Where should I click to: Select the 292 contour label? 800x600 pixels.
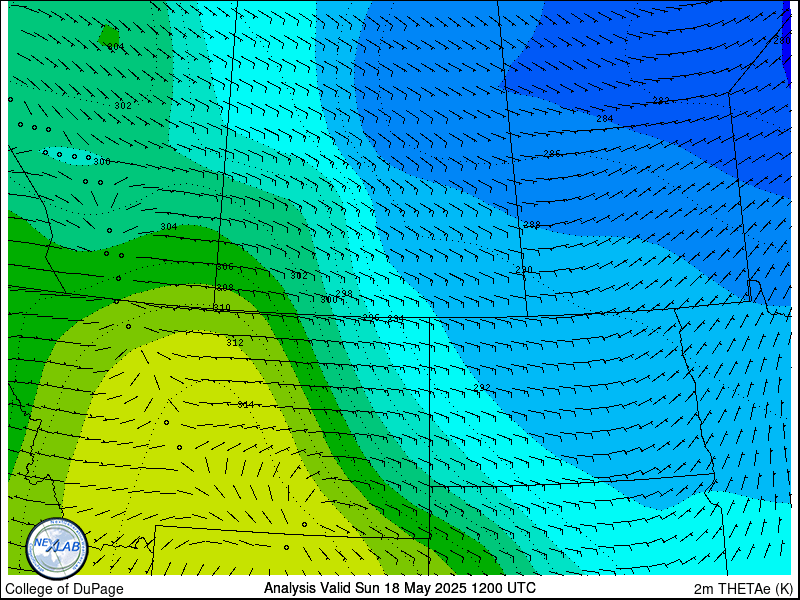point(482,388)
